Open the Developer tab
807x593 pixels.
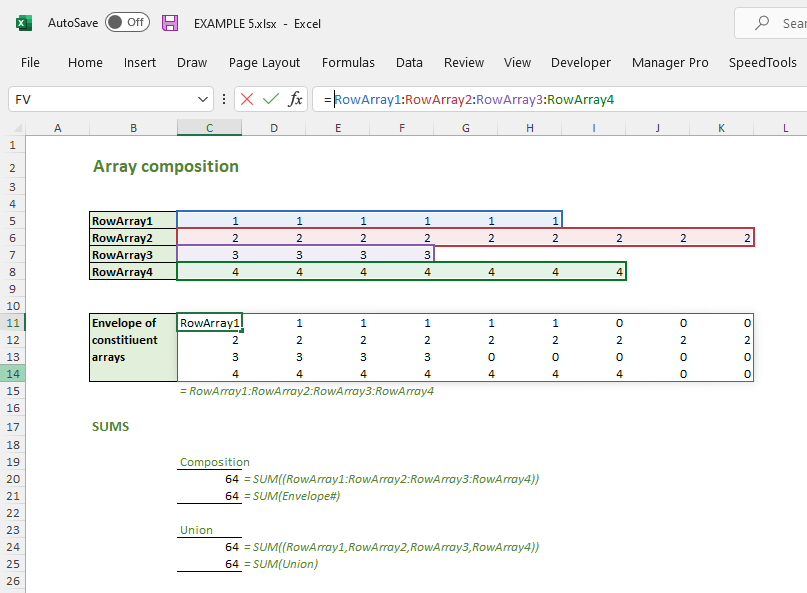click(x=581, y=62)
